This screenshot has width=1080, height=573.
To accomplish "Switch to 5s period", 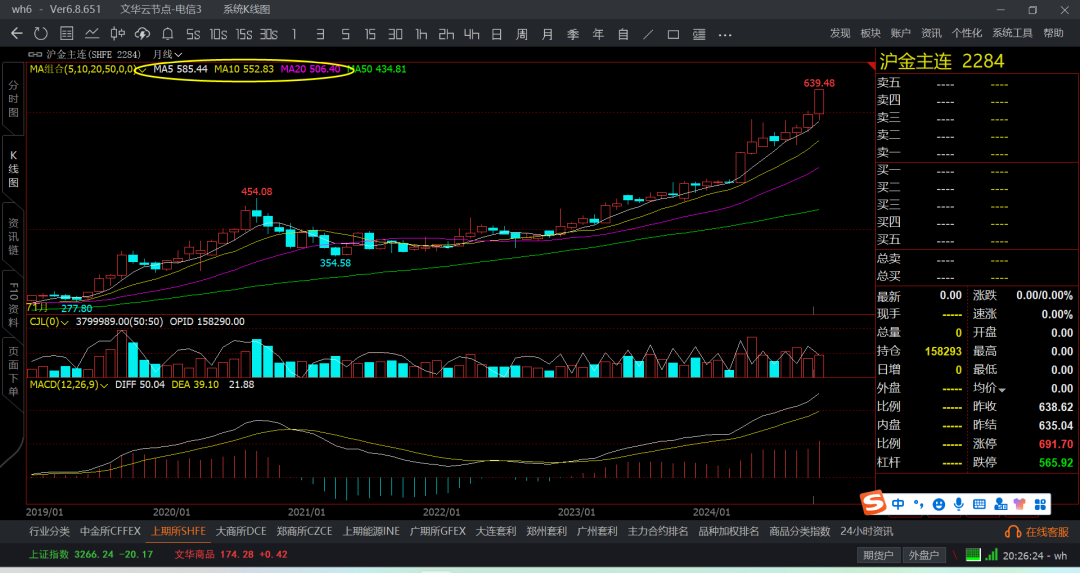I will click(x=193, y=34).
